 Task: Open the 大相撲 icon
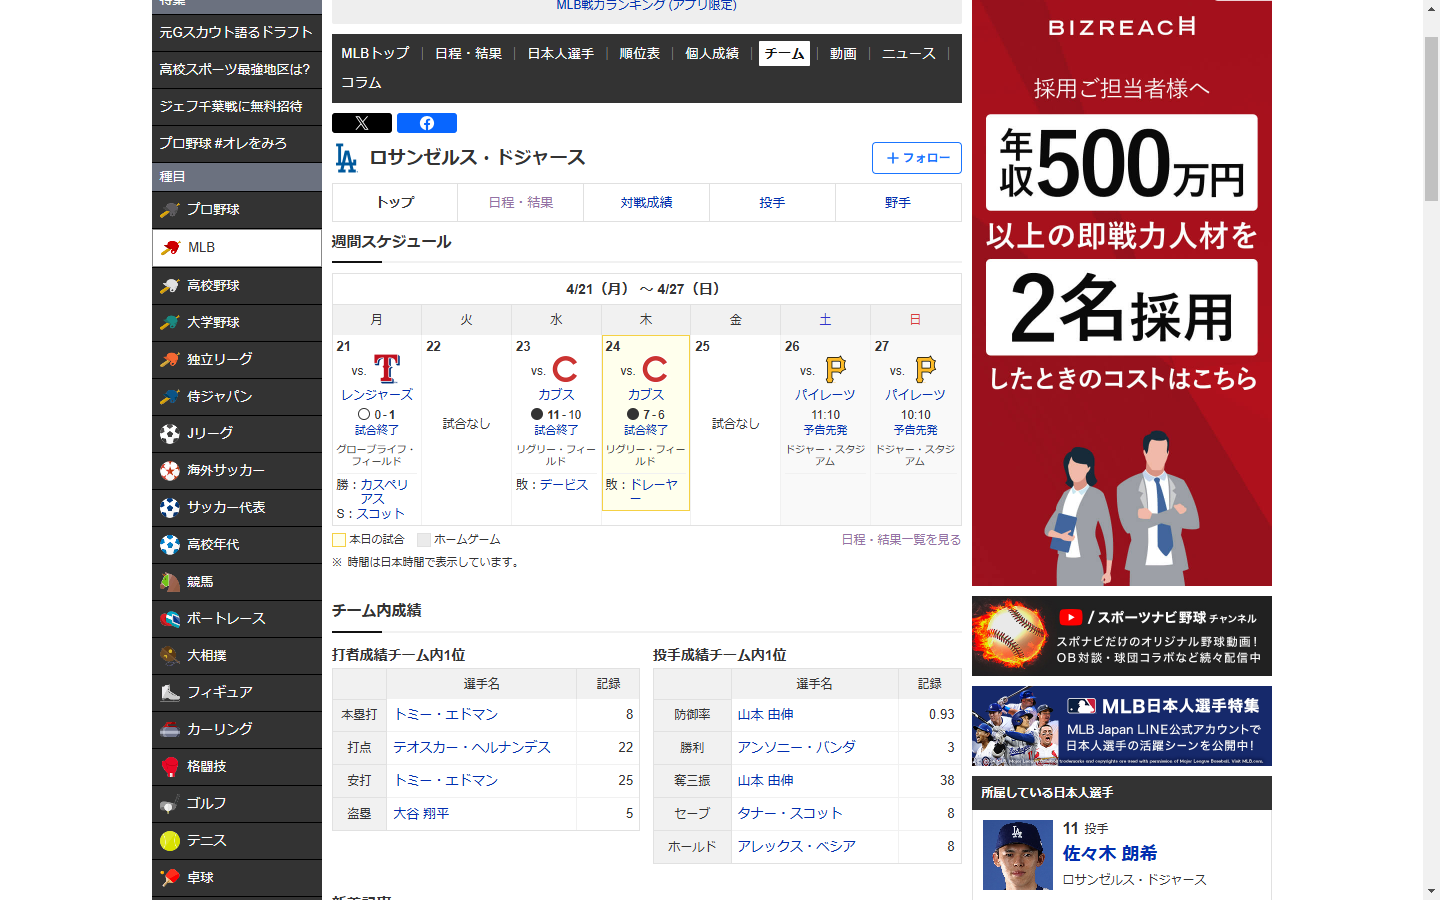coord(170,656)
